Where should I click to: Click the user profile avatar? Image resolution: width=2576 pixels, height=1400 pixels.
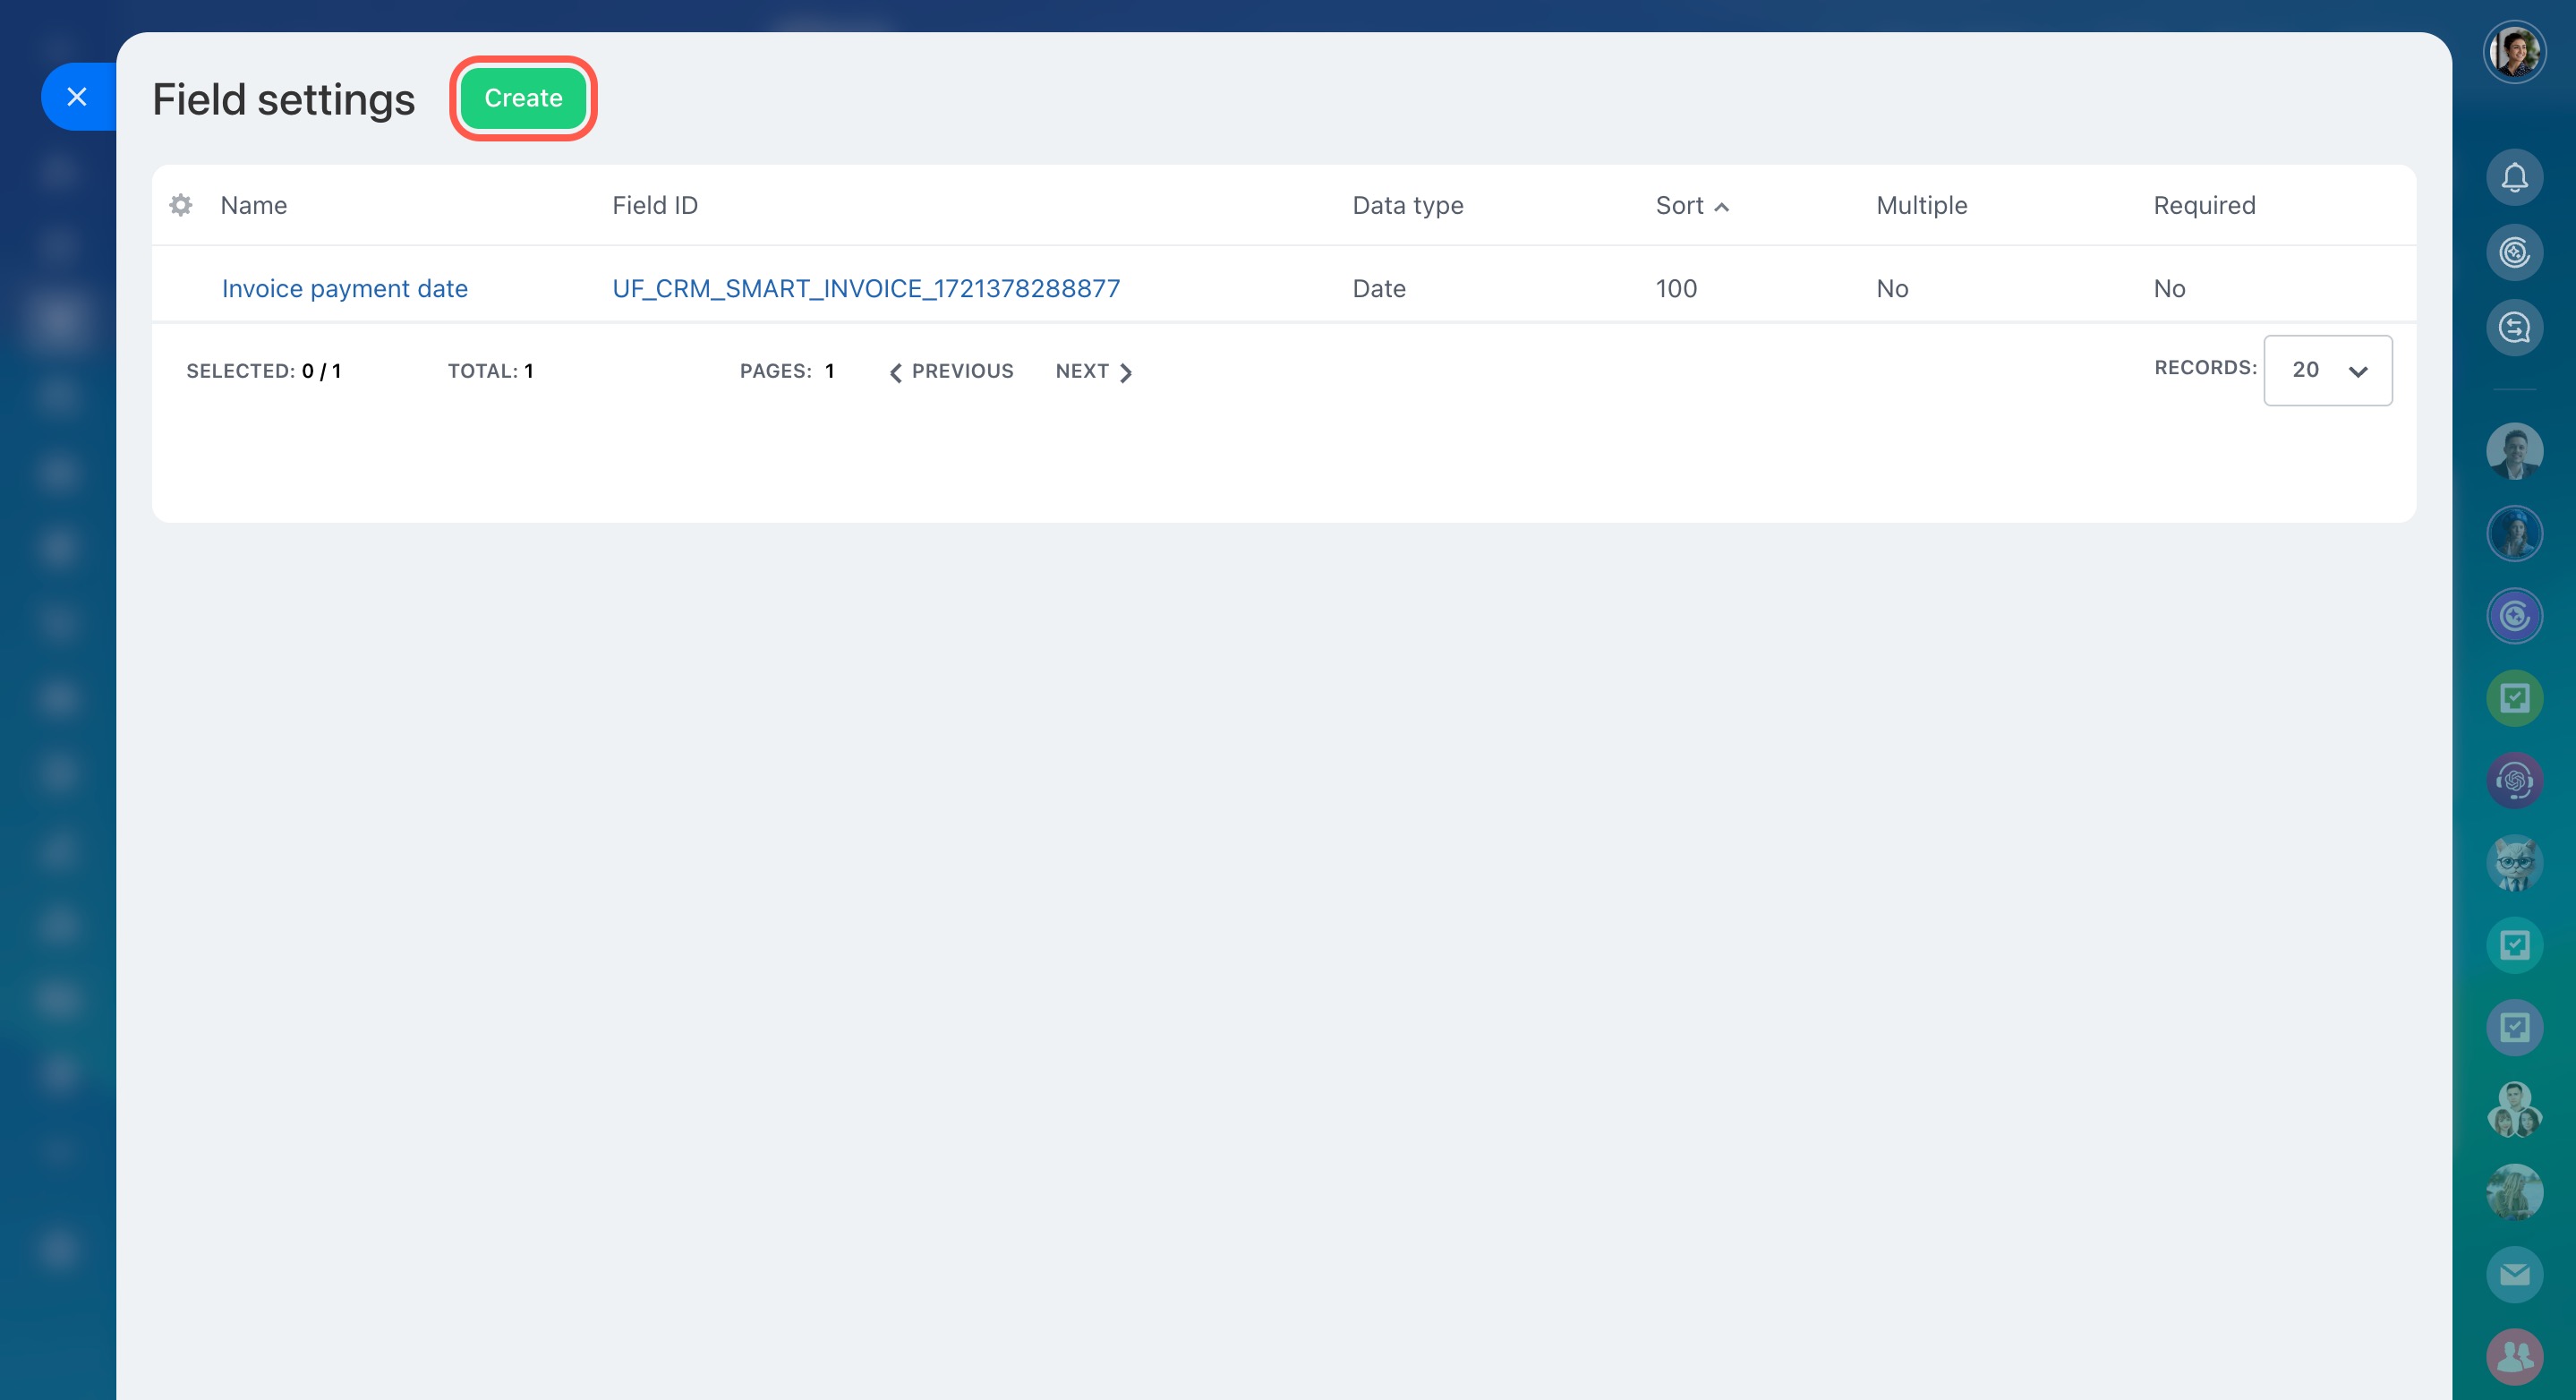pyautogui.click(x=2514, y=52)
